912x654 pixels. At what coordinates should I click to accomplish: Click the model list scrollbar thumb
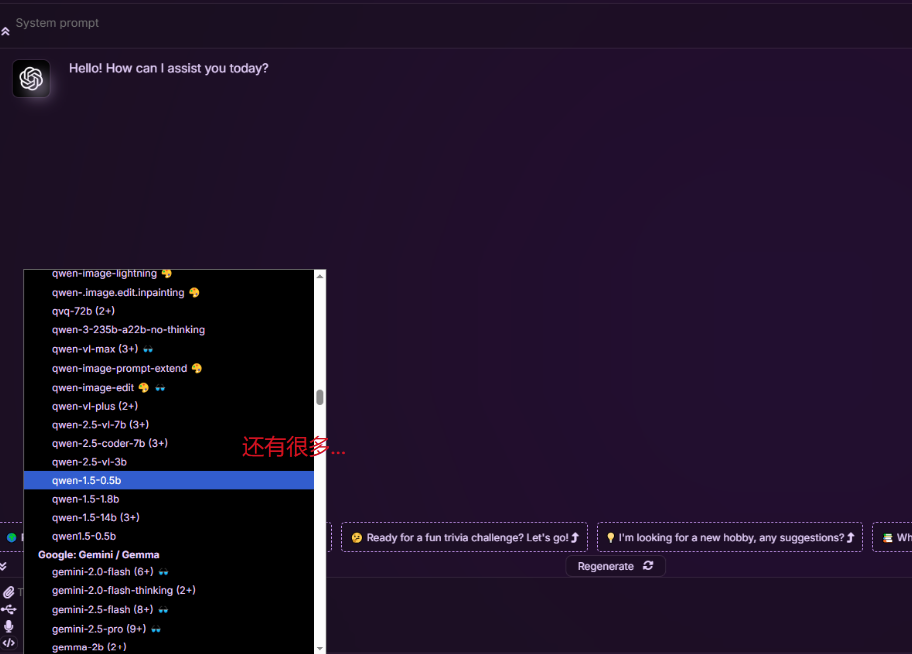[320, 397]
